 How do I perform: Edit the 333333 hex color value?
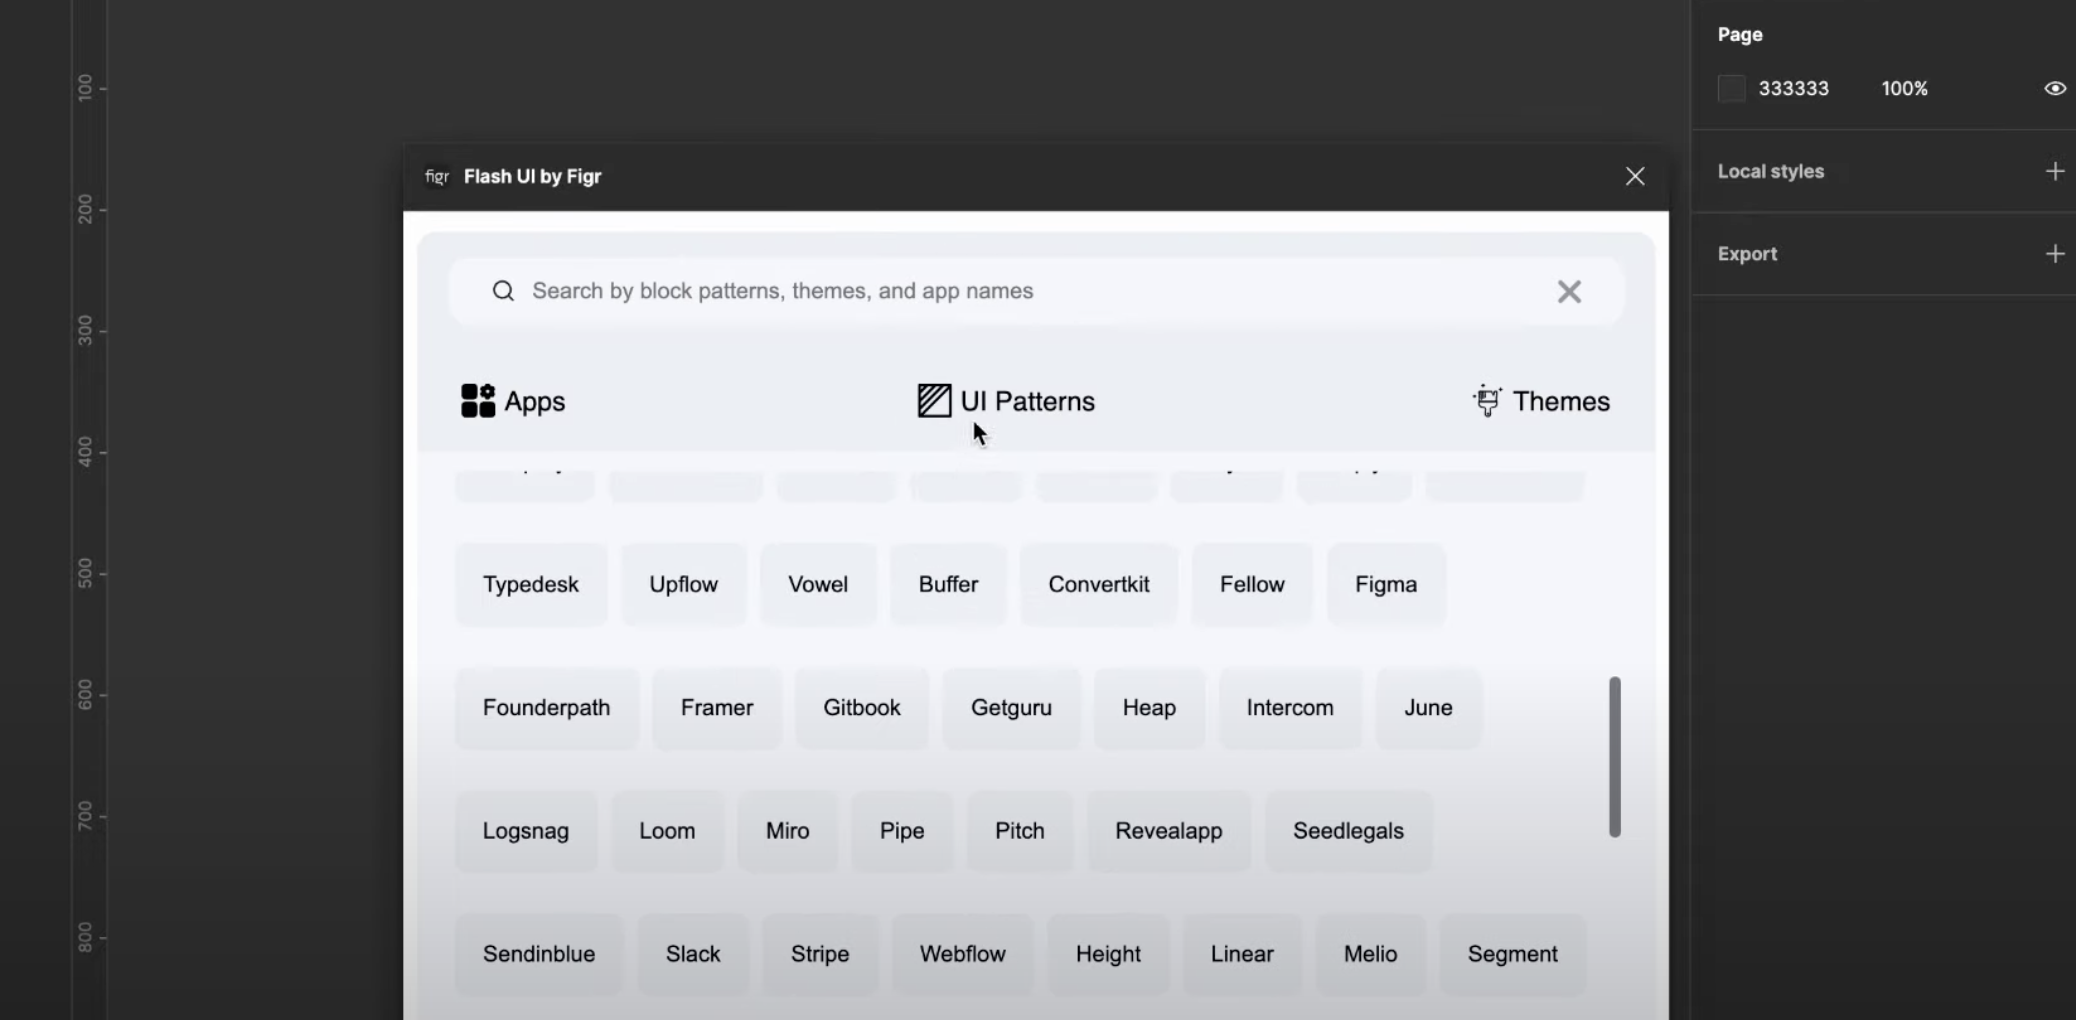1794,88
